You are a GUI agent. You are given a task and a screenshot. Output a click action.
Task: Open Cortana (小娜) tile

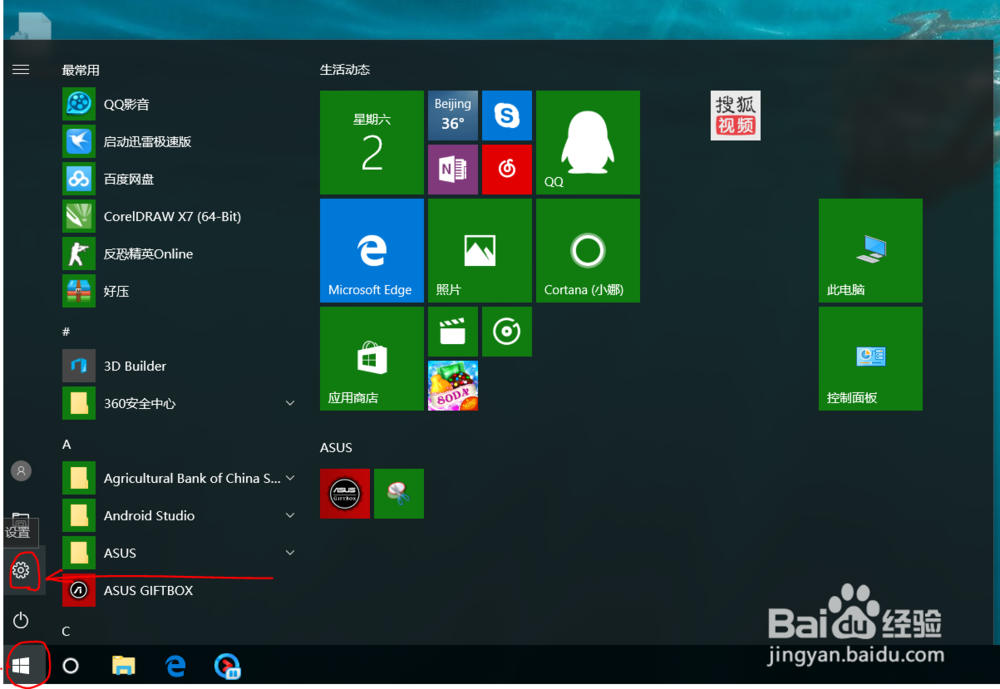(x=588, y=251)
